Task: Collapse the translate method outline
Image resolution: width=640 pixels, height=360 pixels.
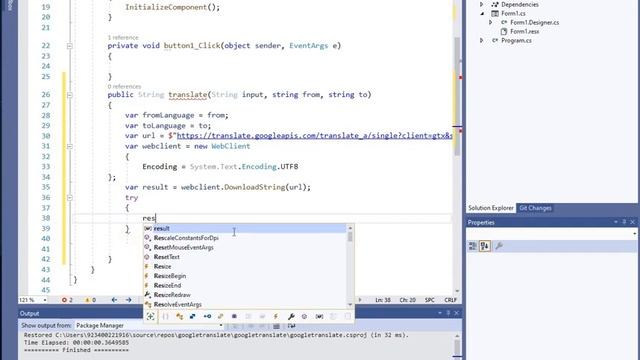Action: point(69,95)
